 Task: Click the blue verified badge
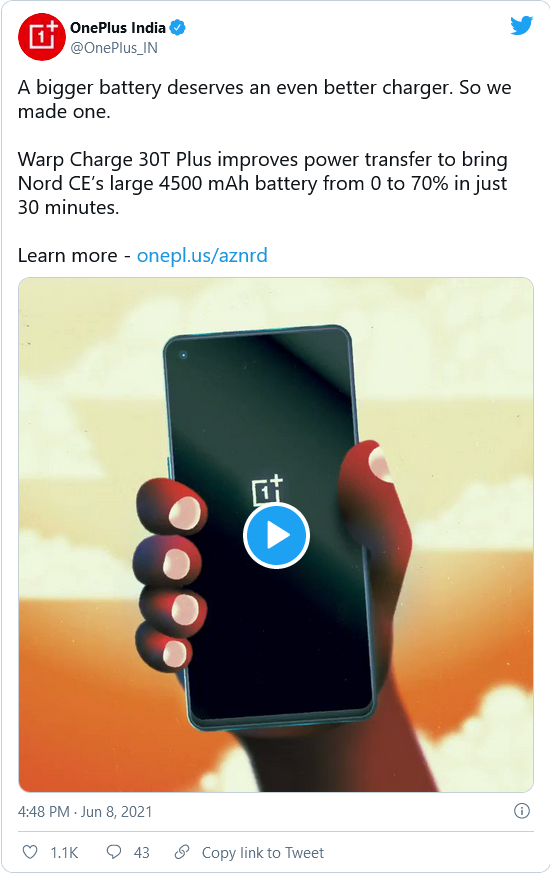pyautogui.click(x=178, y=27)
